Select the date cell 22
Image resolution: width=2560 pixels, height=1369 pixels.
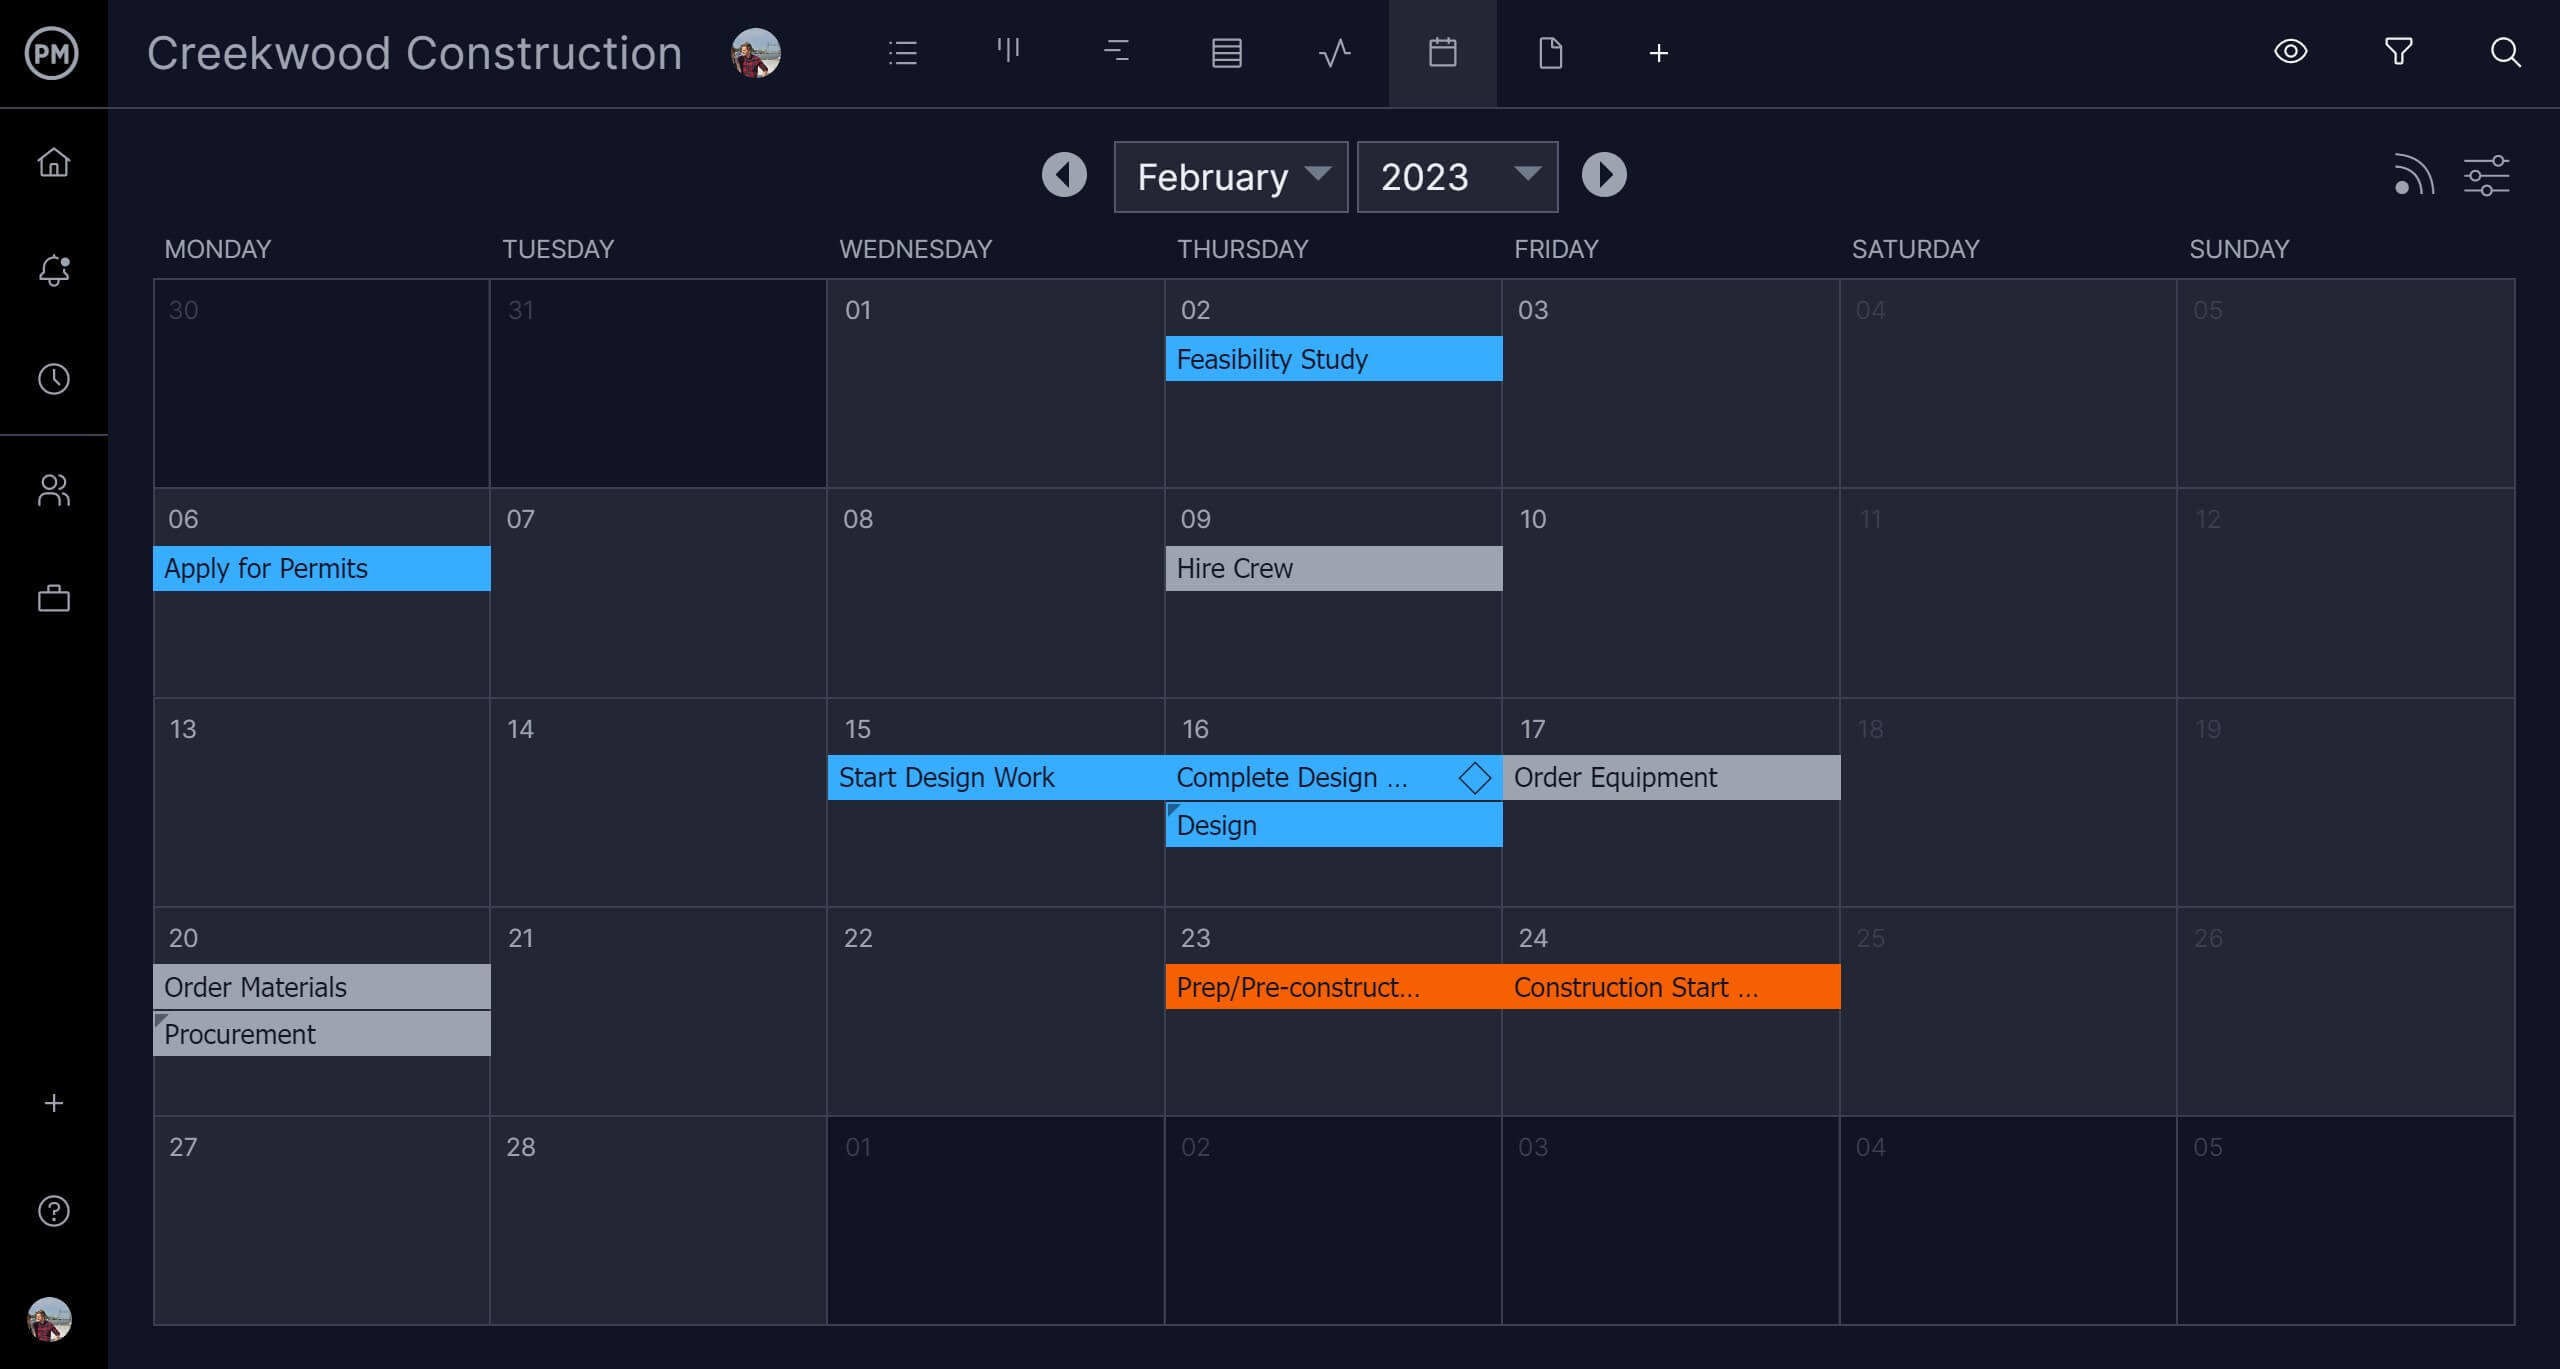pyautogui.click(x=995, y=1012)
